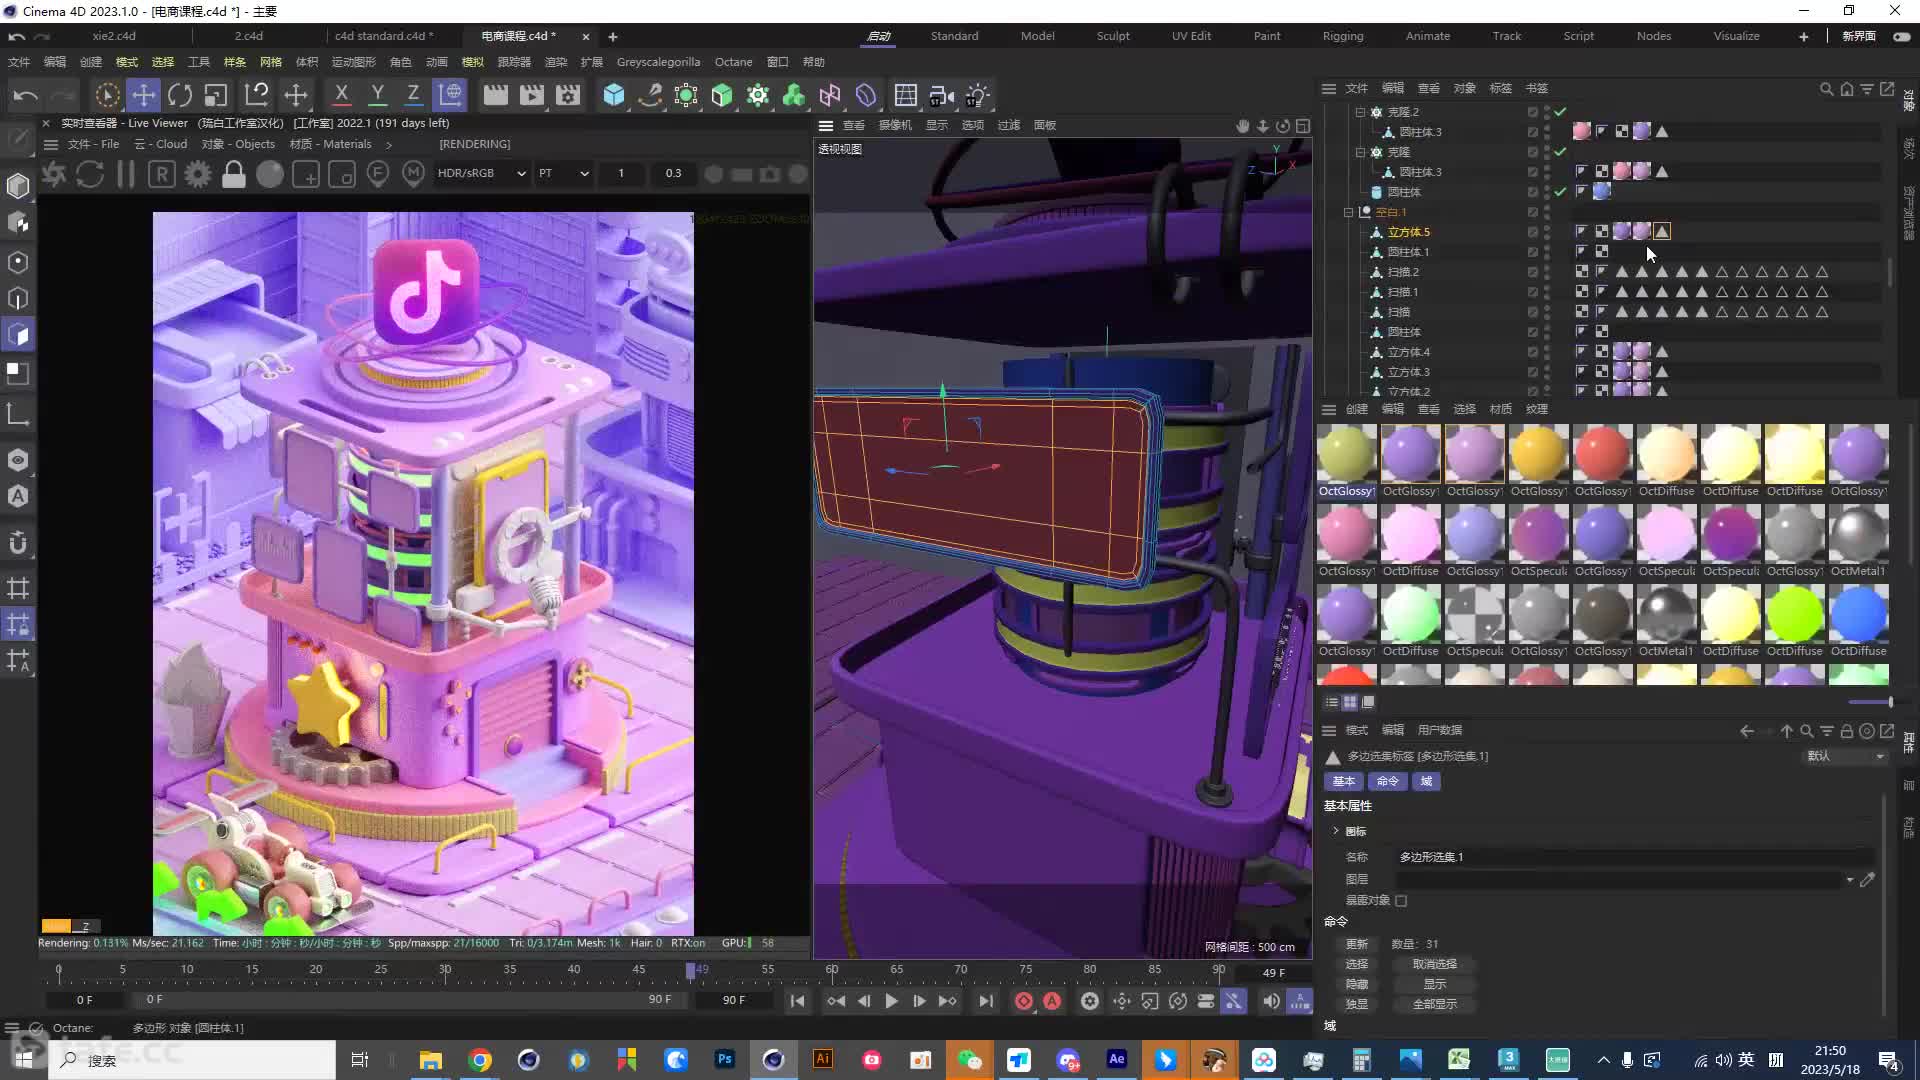Play the animation forward
Screen dimensions: 1920x1080
click(891, 1001)
